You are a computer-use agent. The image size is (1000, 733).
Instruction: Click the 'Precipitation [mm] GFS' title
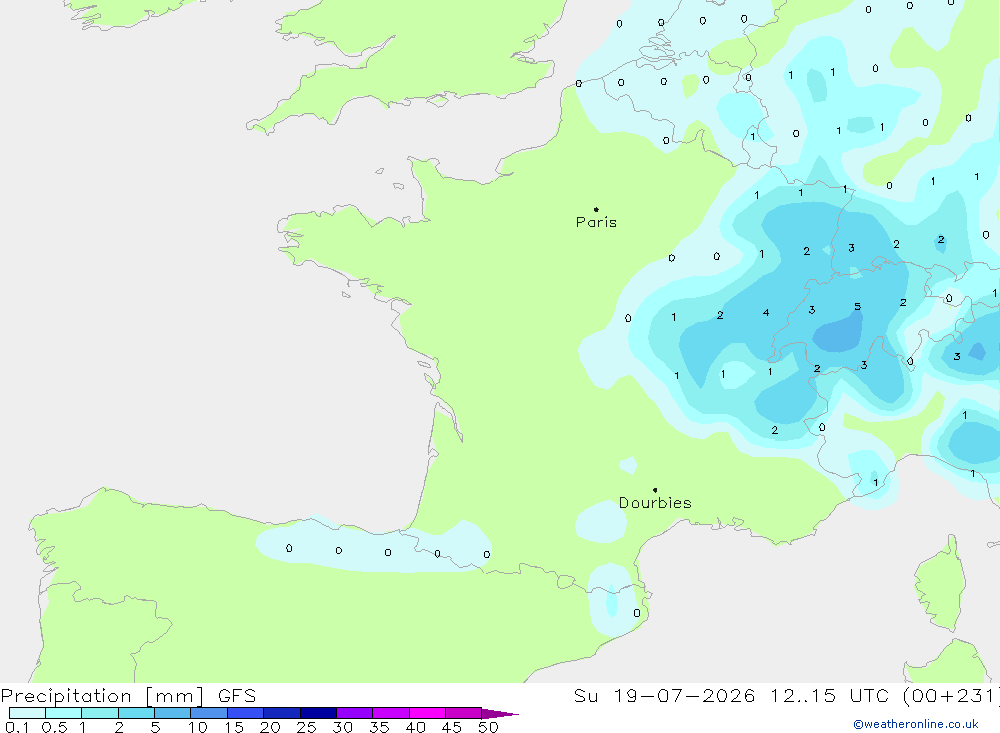click(128, 695)
